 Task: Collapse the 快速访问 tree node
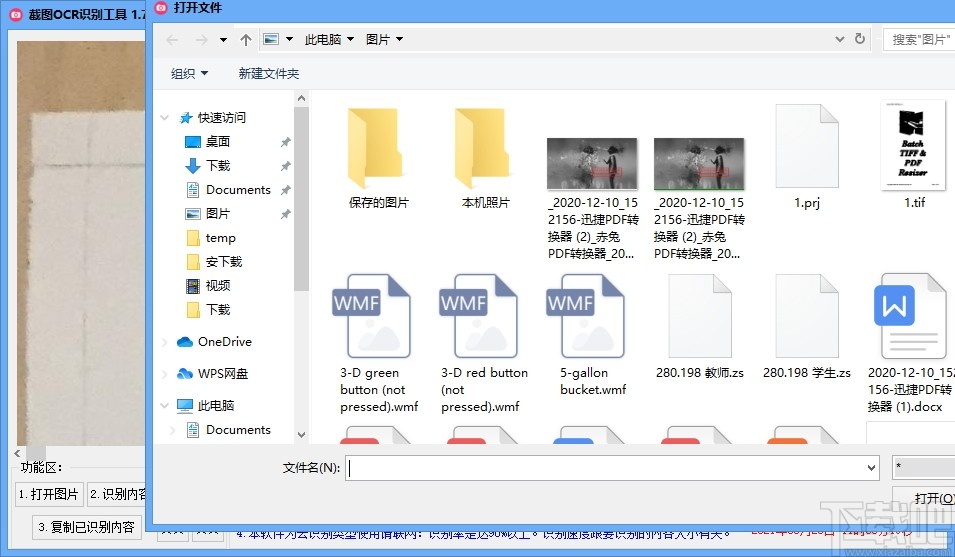click(x=164, y=117)
